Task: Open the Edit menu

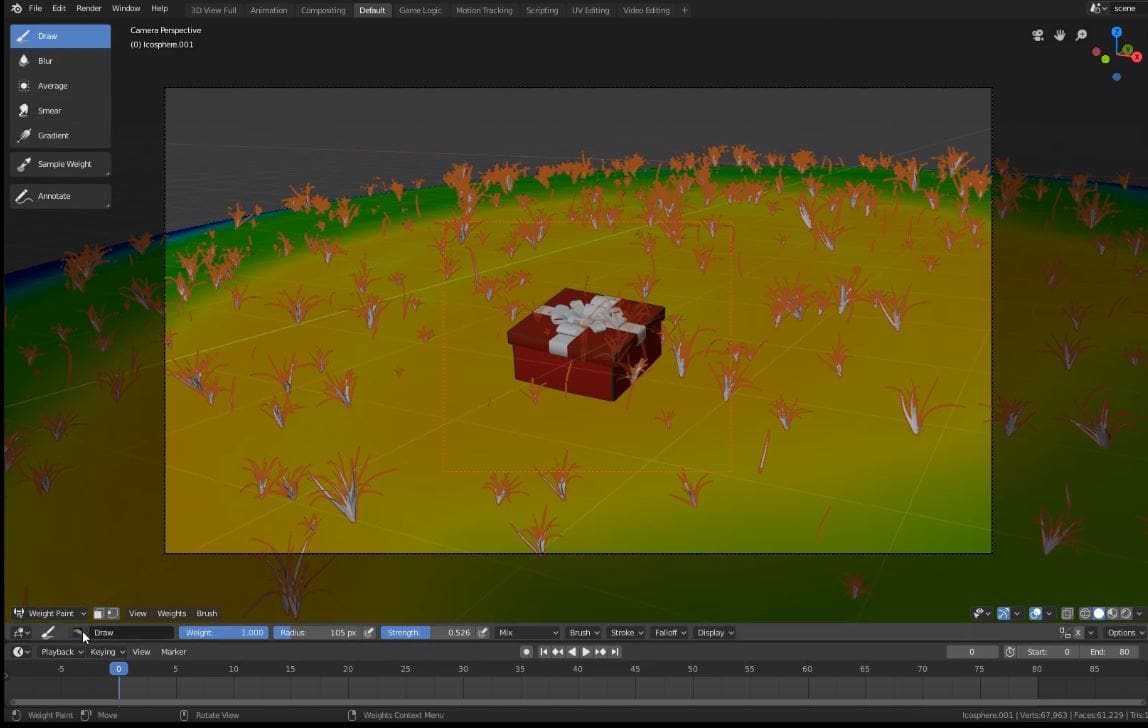Action: tap(59, 9)
